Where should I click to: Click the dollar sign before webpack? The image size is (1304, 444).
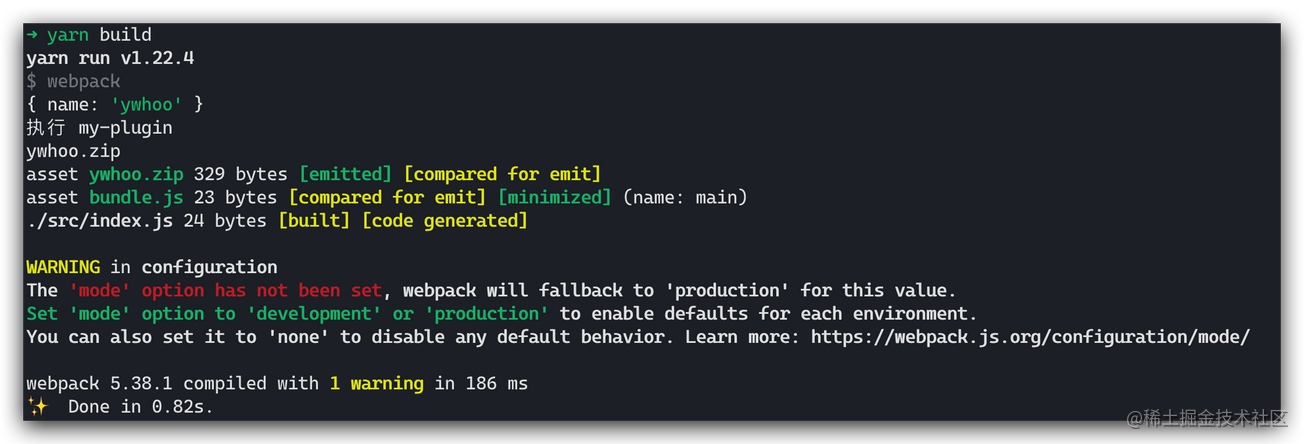click(x=31, y=82)
